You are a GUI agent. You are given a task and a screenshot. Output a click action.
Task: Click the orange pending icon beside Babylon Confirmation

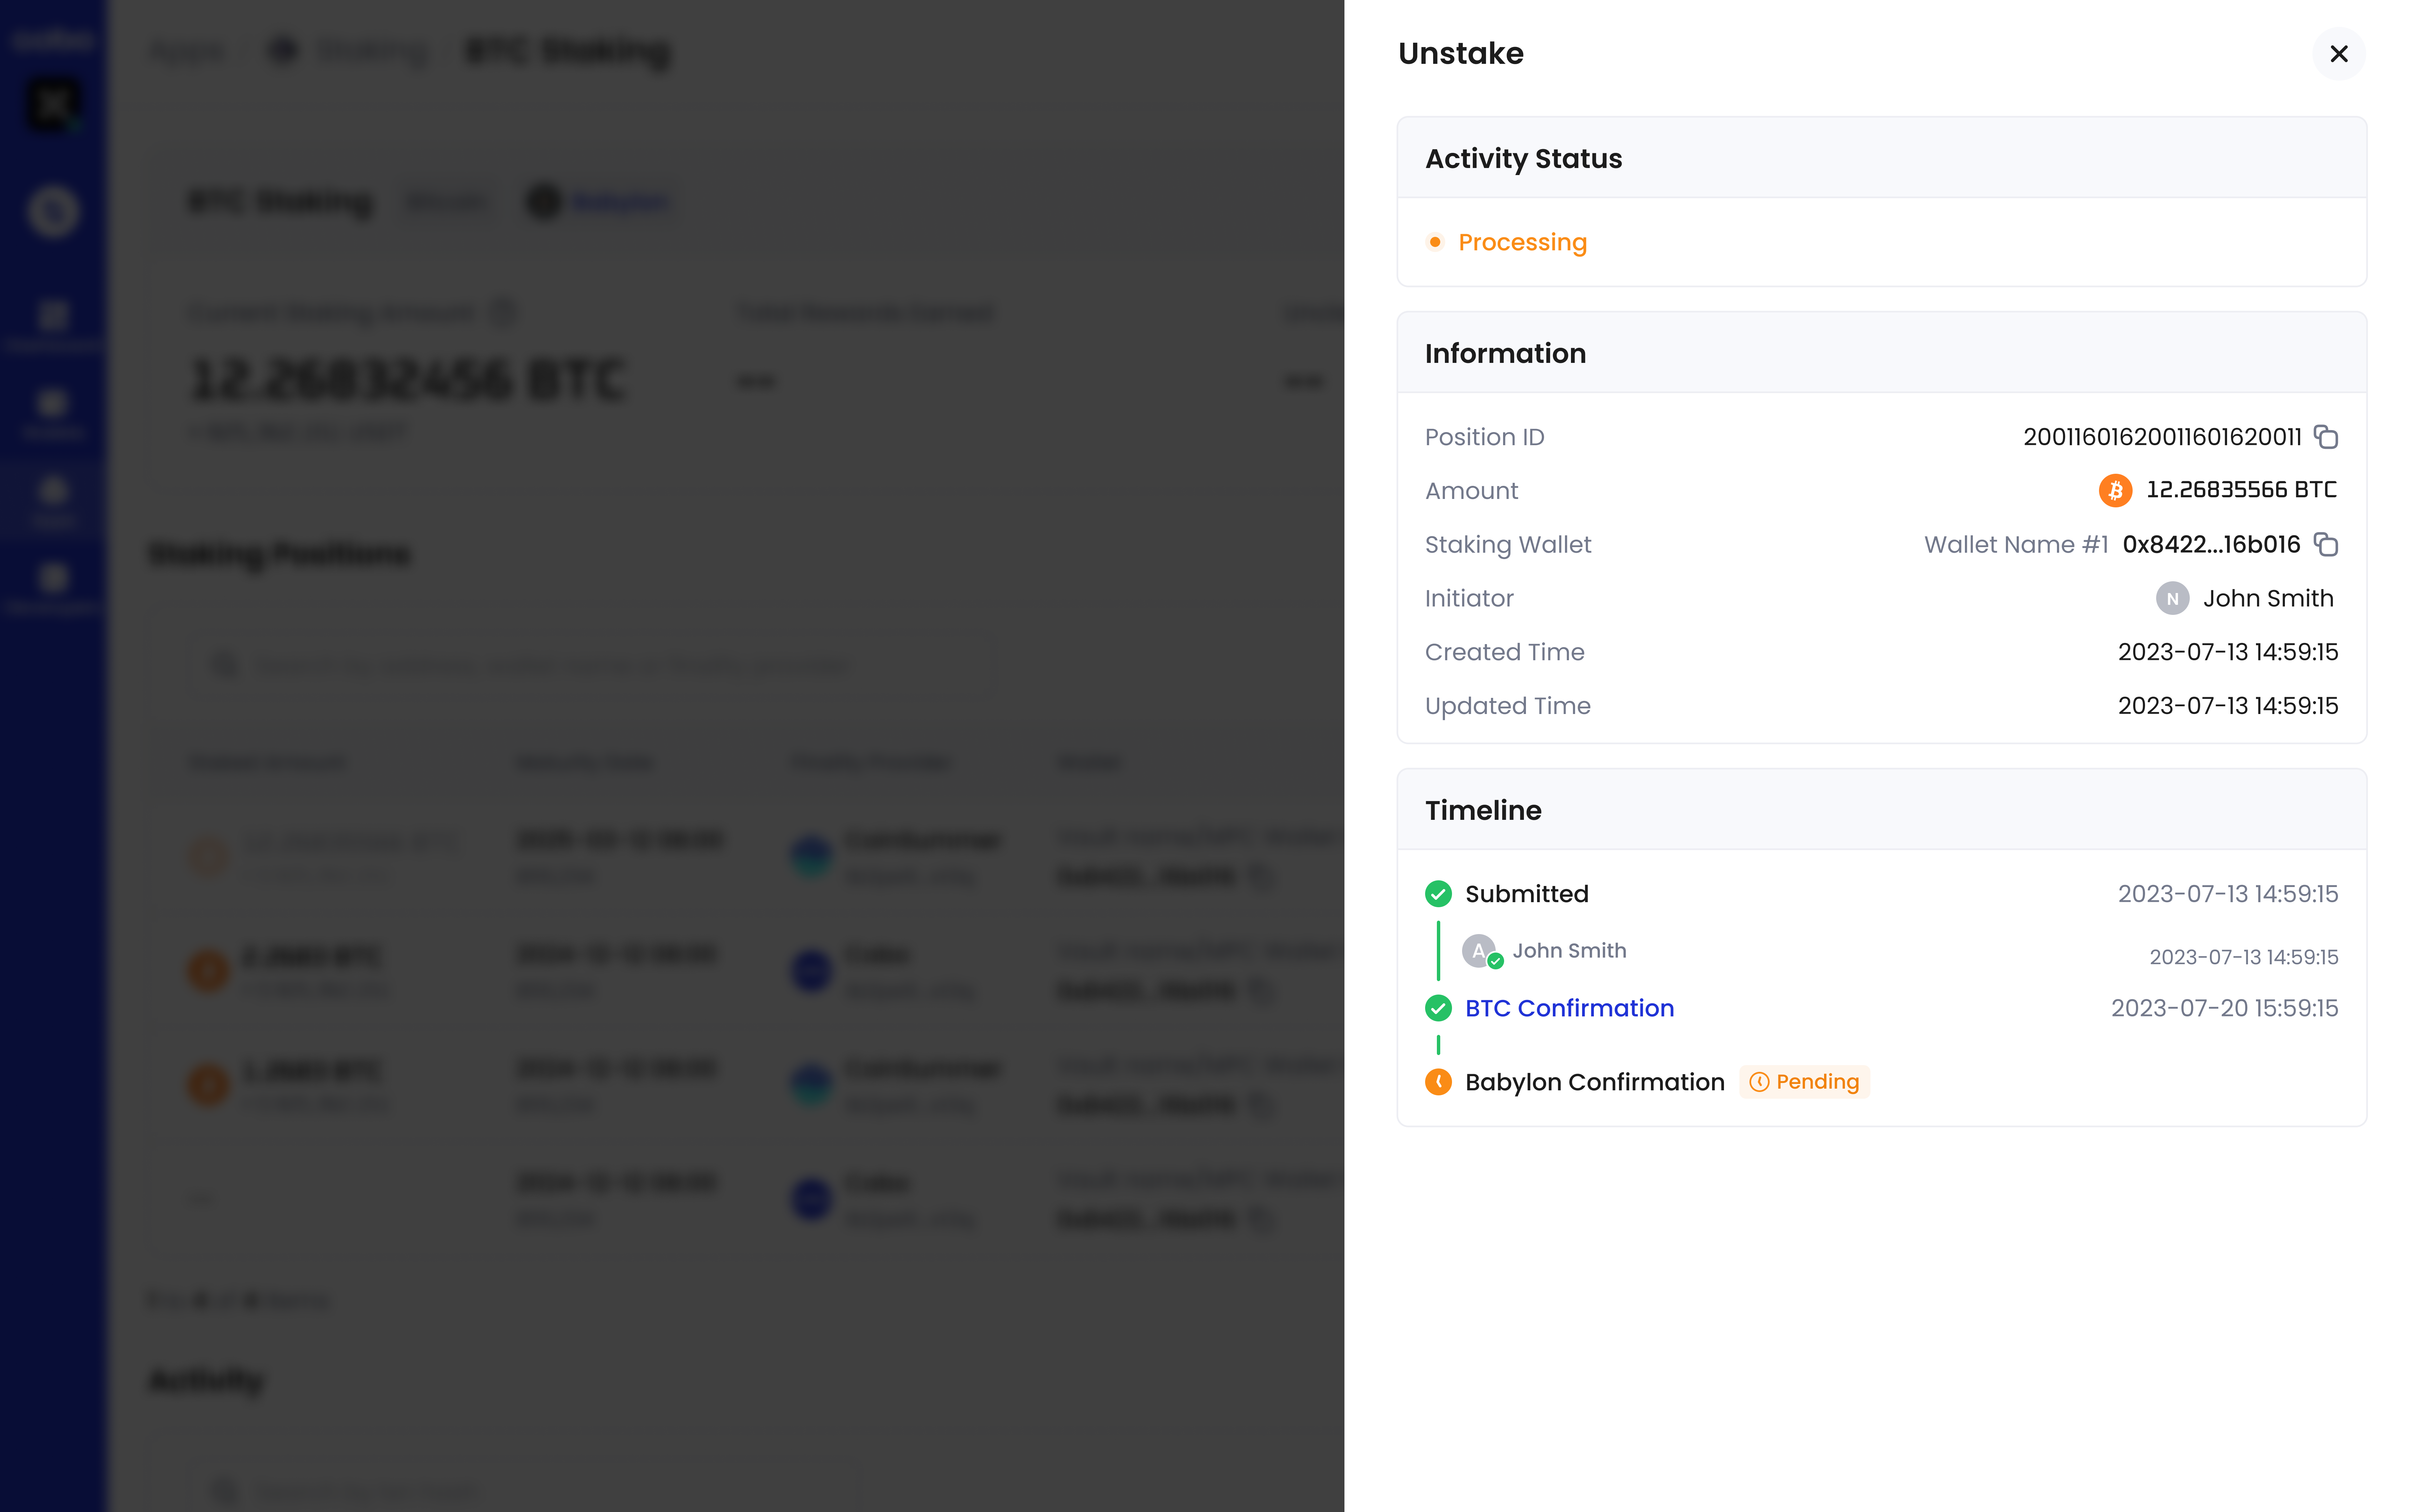1438,1082
